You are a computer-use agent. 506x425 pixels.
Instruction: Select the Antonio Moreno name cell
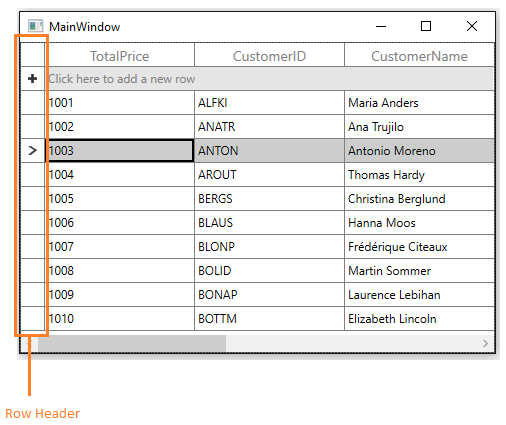pyautogui.click(x=419, y=151)
